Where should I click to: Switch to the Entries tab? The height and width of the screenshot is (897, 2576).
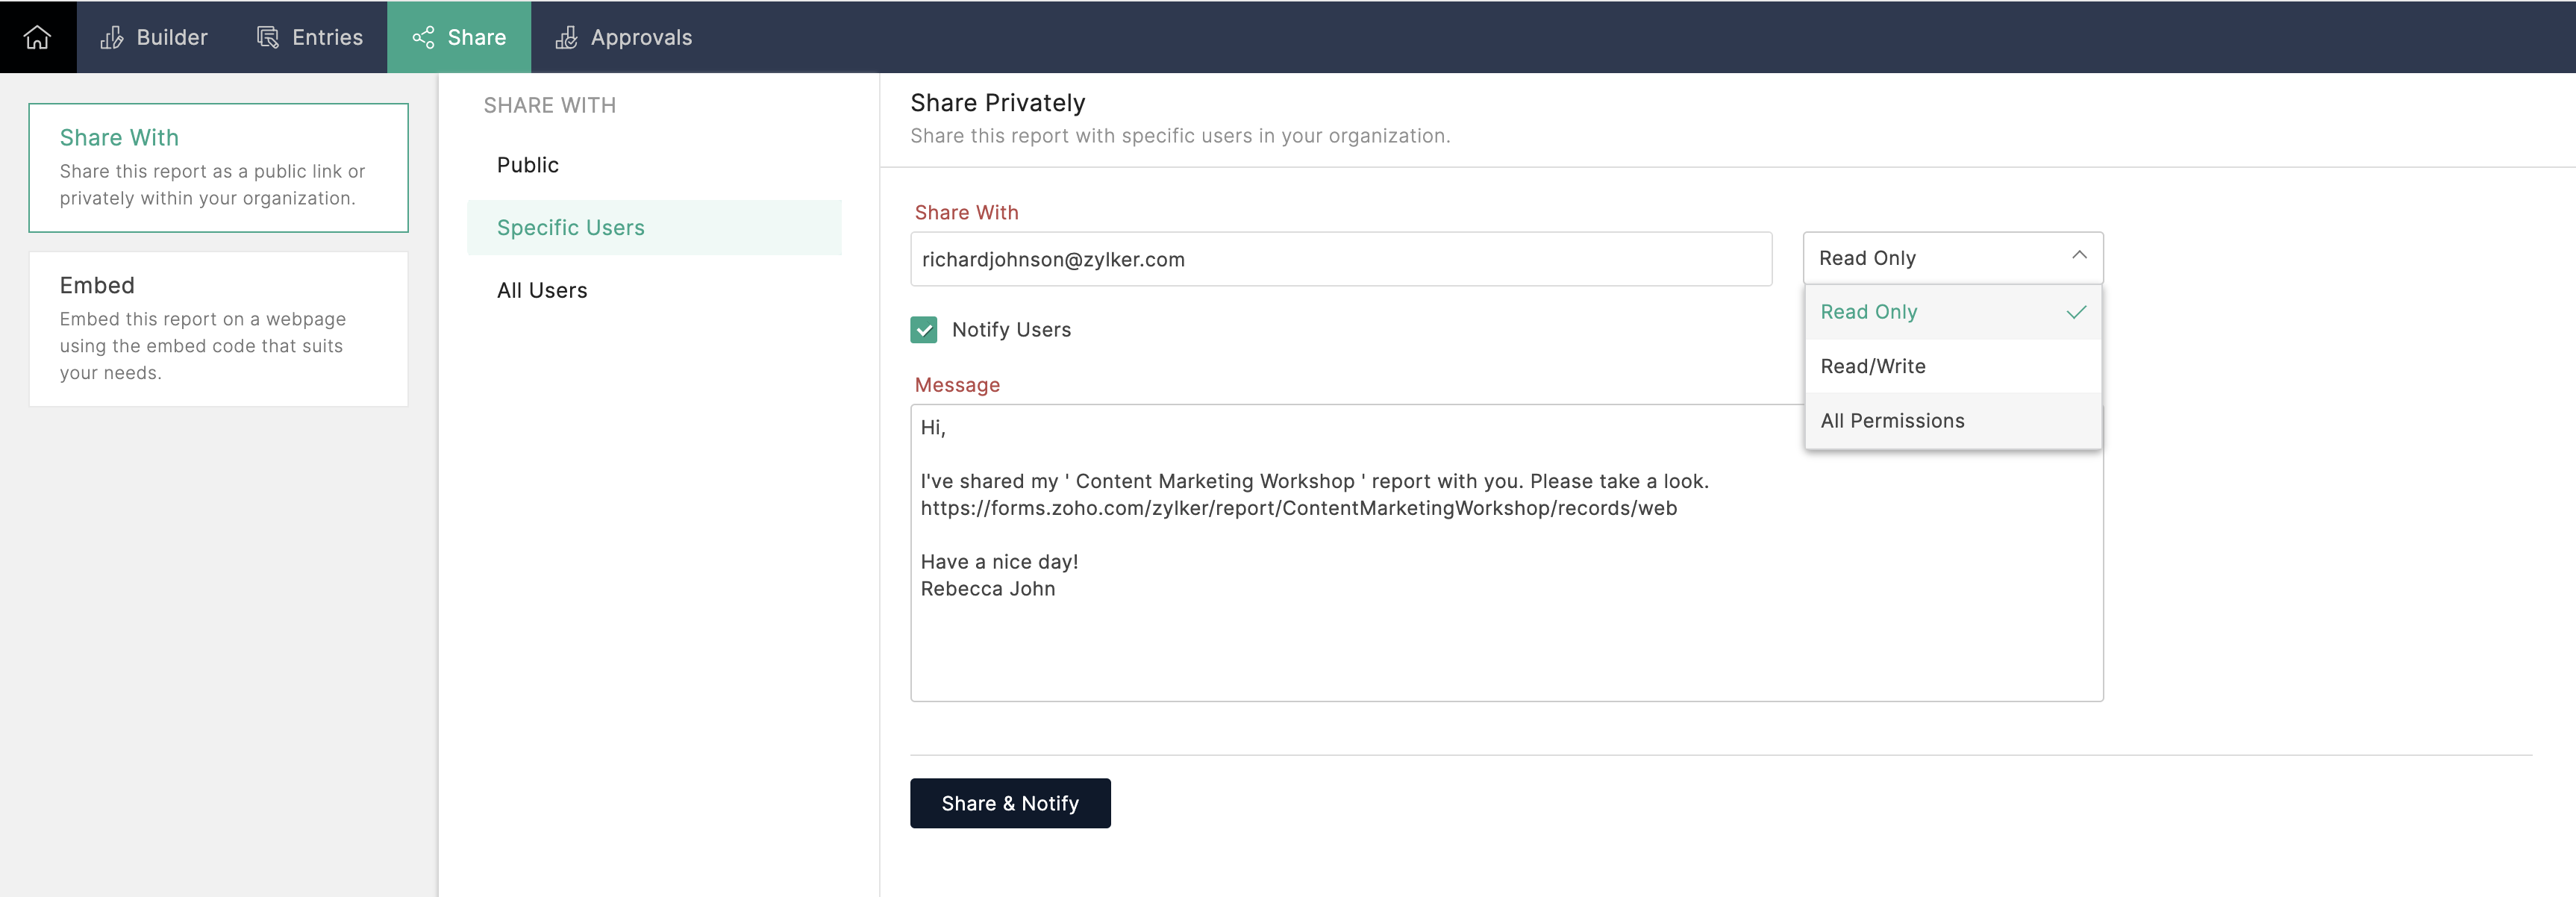326,38
